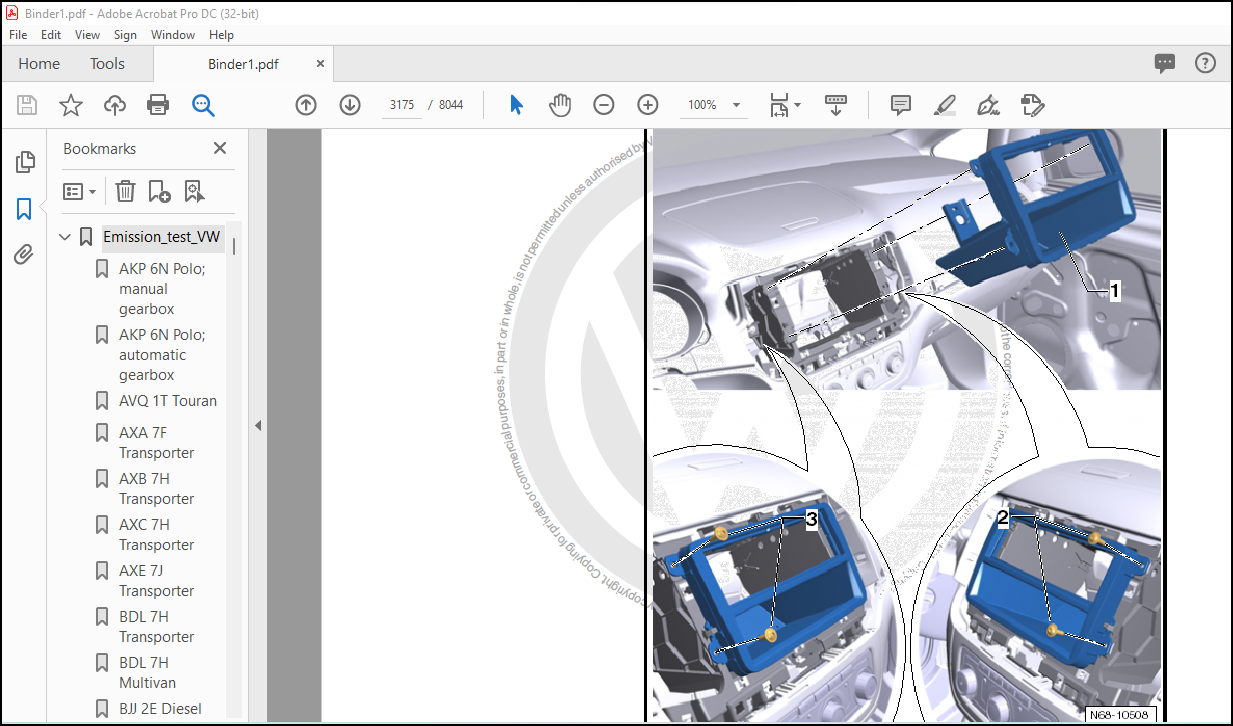Open the AXC 7H Transporter bookmark
Image resolution: width=1233 pixels, height=726 pixels.
click(x=156, y=535)
